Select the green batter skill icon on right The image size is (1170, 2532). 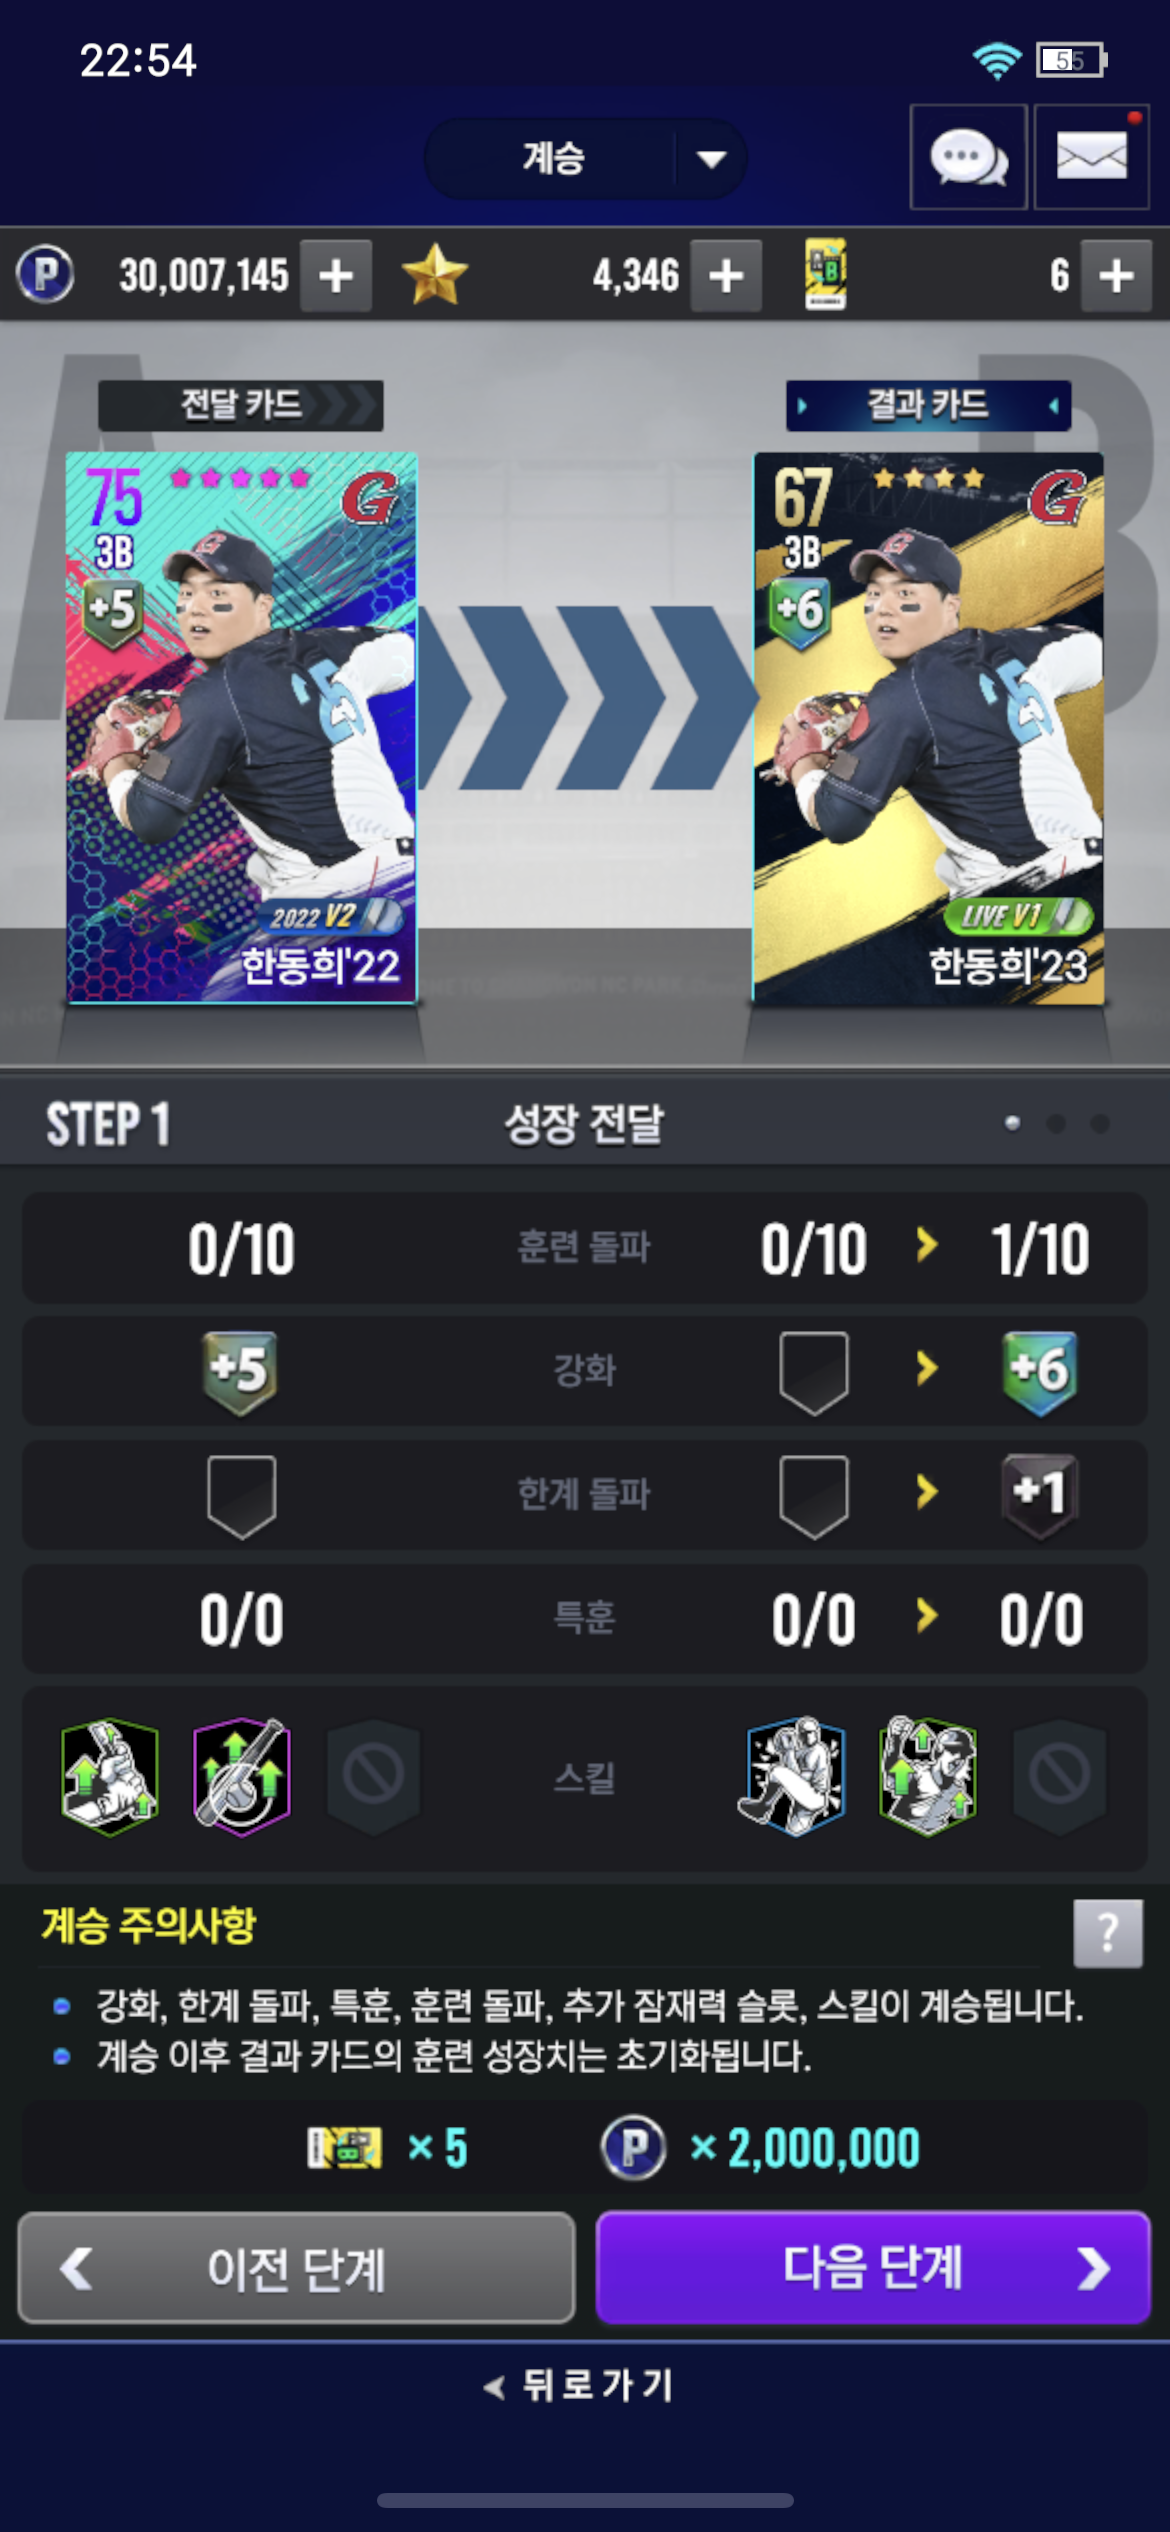927,1777
